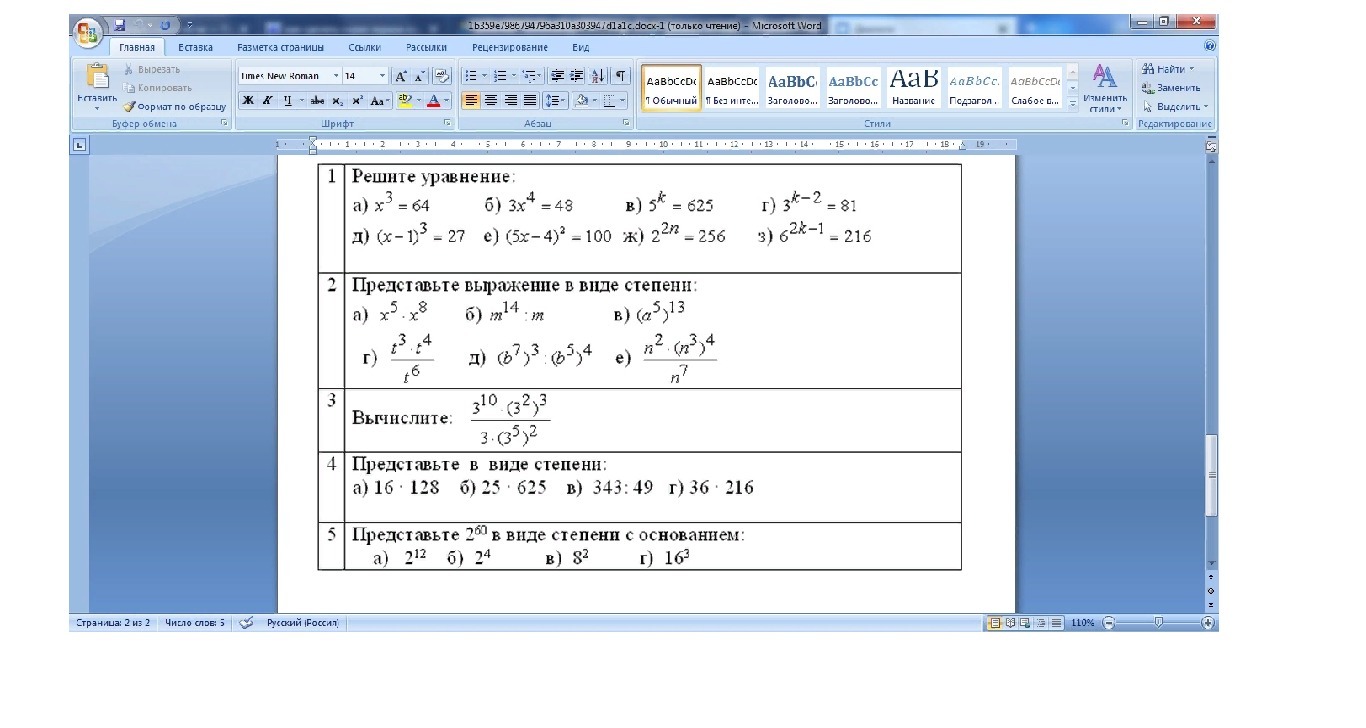Screen dimensions: 1366x728
Task: Start a bulleted list
Action: tap(471, 76)
